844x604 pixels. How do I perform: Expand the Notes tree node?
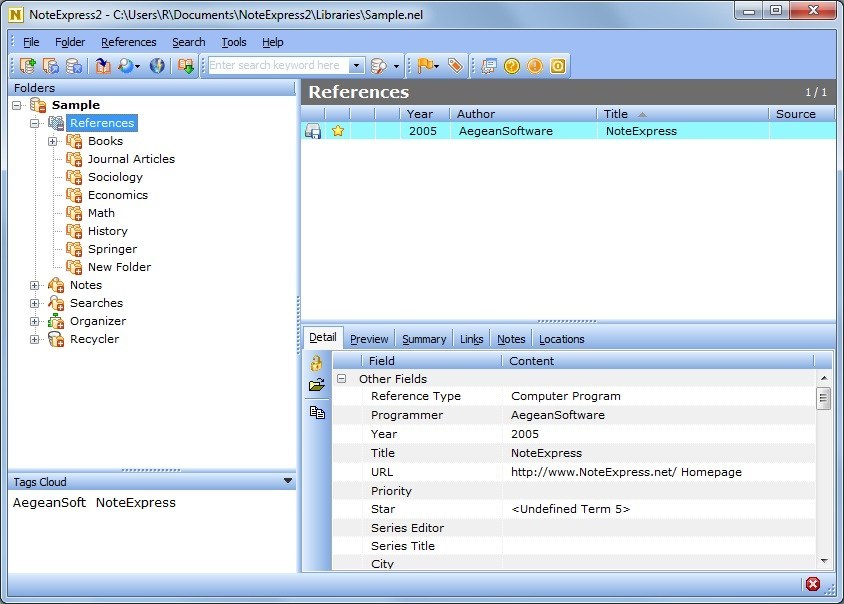pos(35,285)
